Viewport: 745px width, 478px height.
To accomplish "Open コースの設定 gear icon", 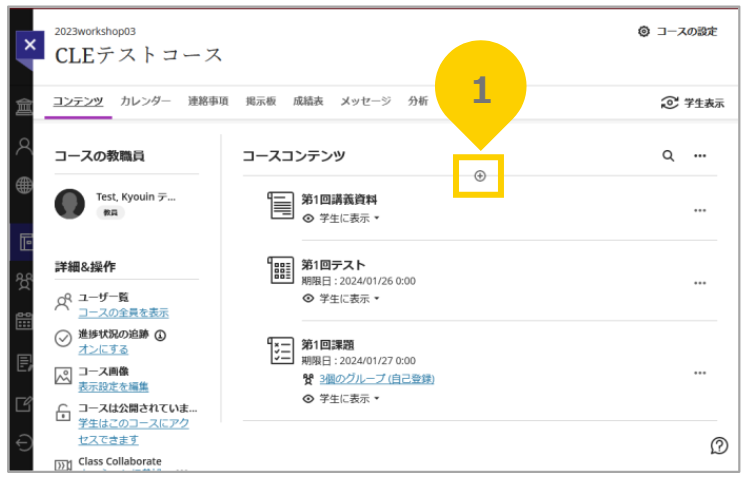I will tap(644, 31).
